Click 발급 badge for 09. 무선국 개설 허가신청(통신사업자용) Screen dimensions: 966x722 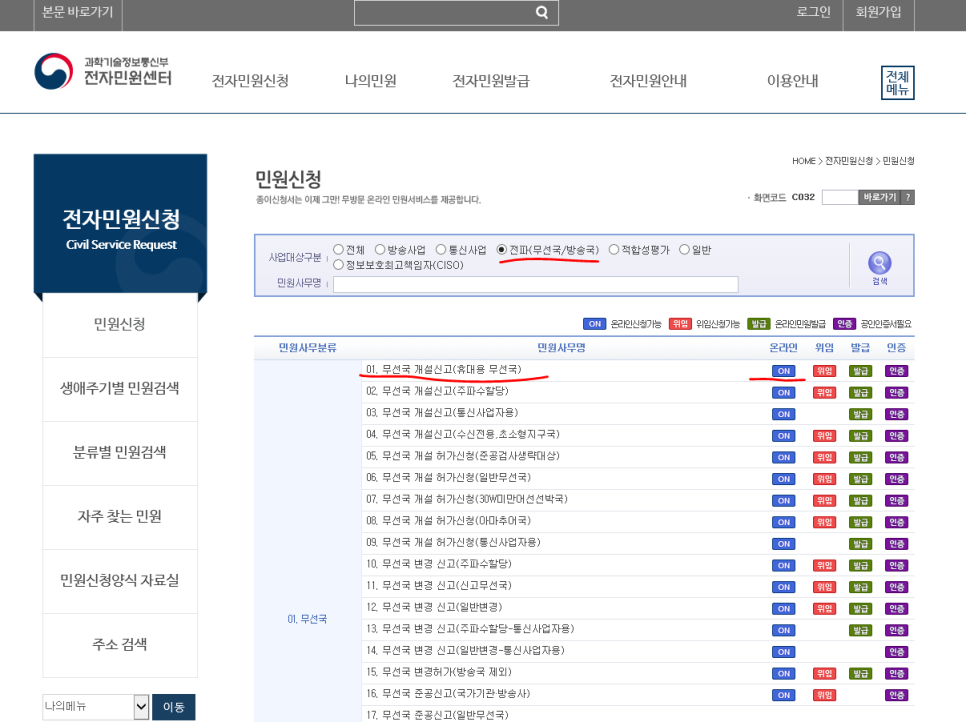pyautogui.click(x=860, y=543)
